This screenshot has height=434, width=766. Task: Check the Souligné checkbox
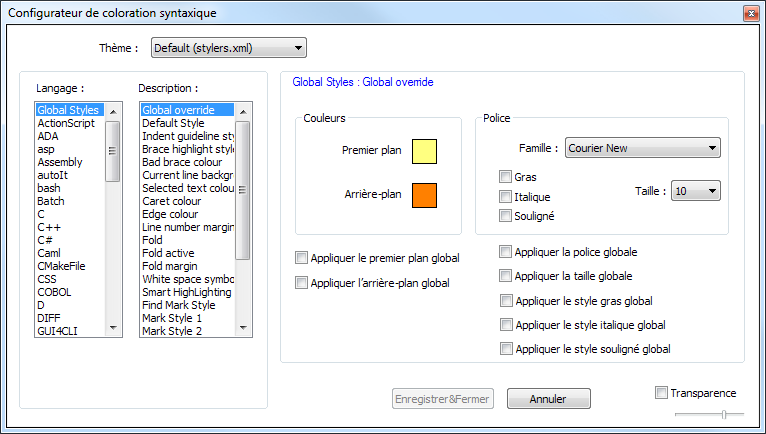[x=506, y=215]
